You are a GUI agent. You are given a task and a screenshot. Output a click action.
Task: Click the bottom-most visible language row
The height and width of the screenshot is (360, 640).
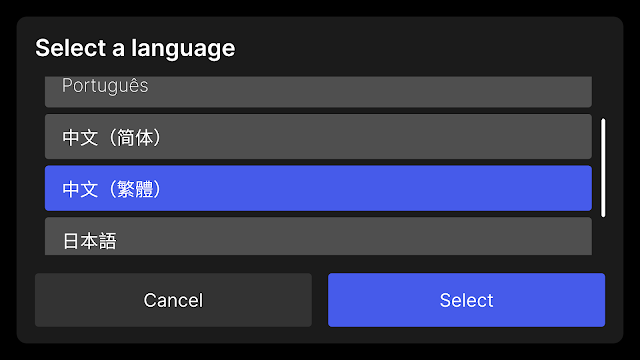[318, 236]
